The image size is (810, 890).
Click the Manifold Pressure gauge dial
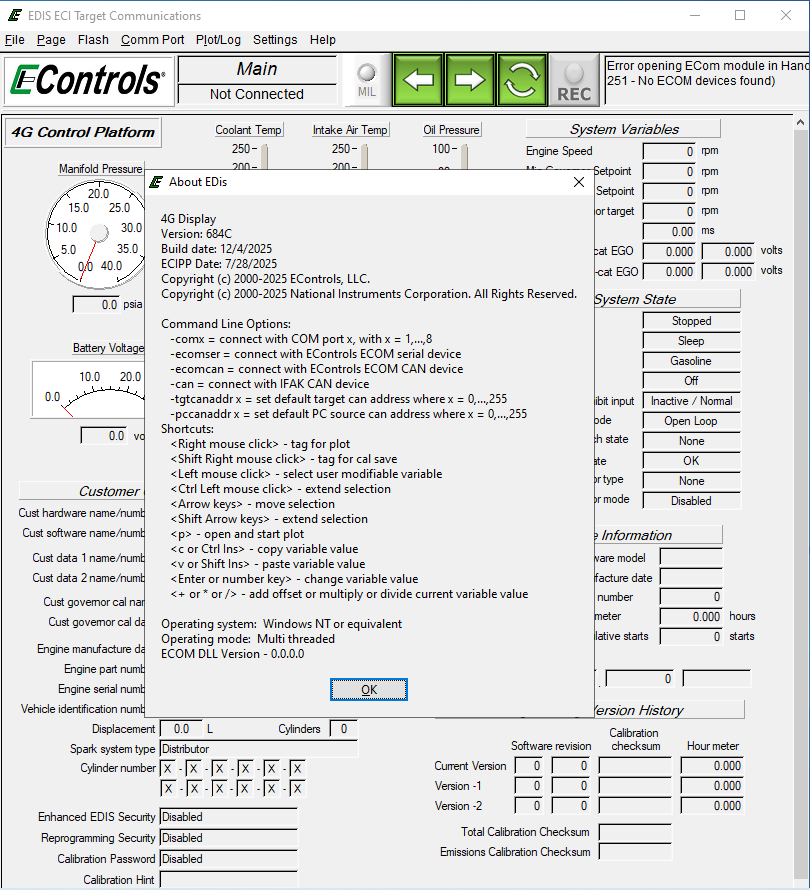(x=95, y=232)
